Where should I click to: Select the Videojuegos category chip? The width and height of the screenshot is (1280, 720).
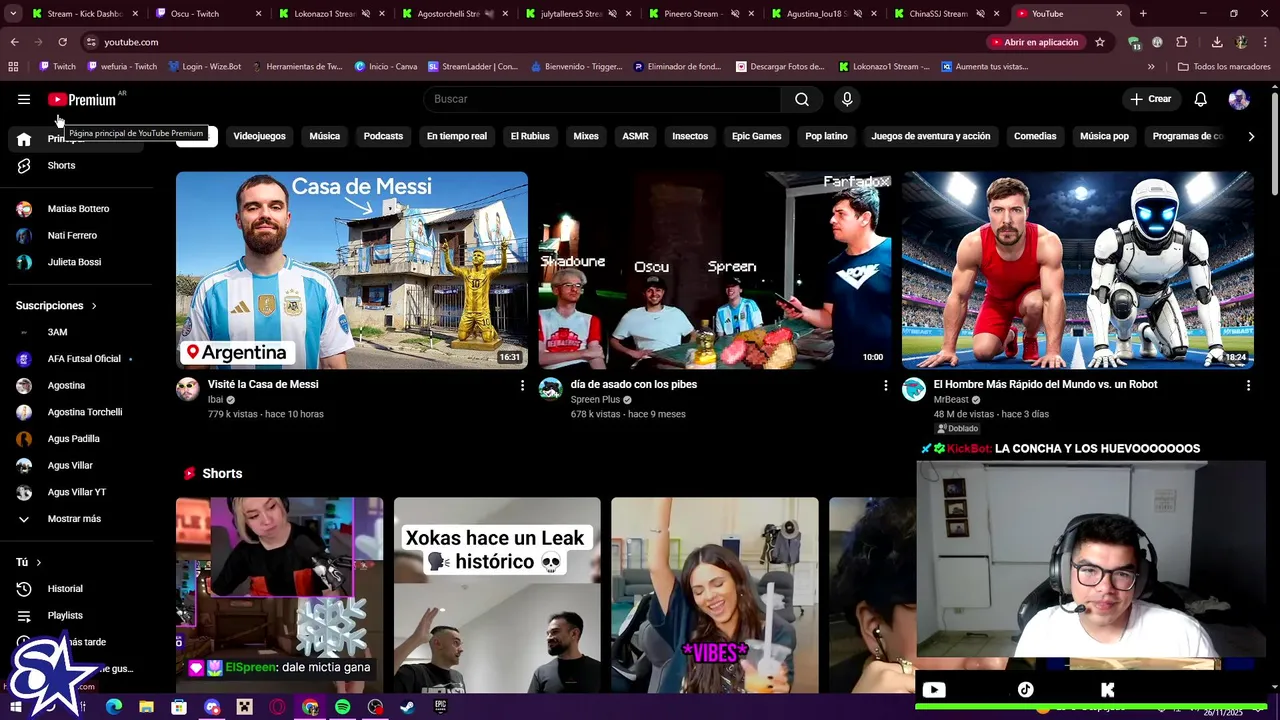(x=259, y=136)
